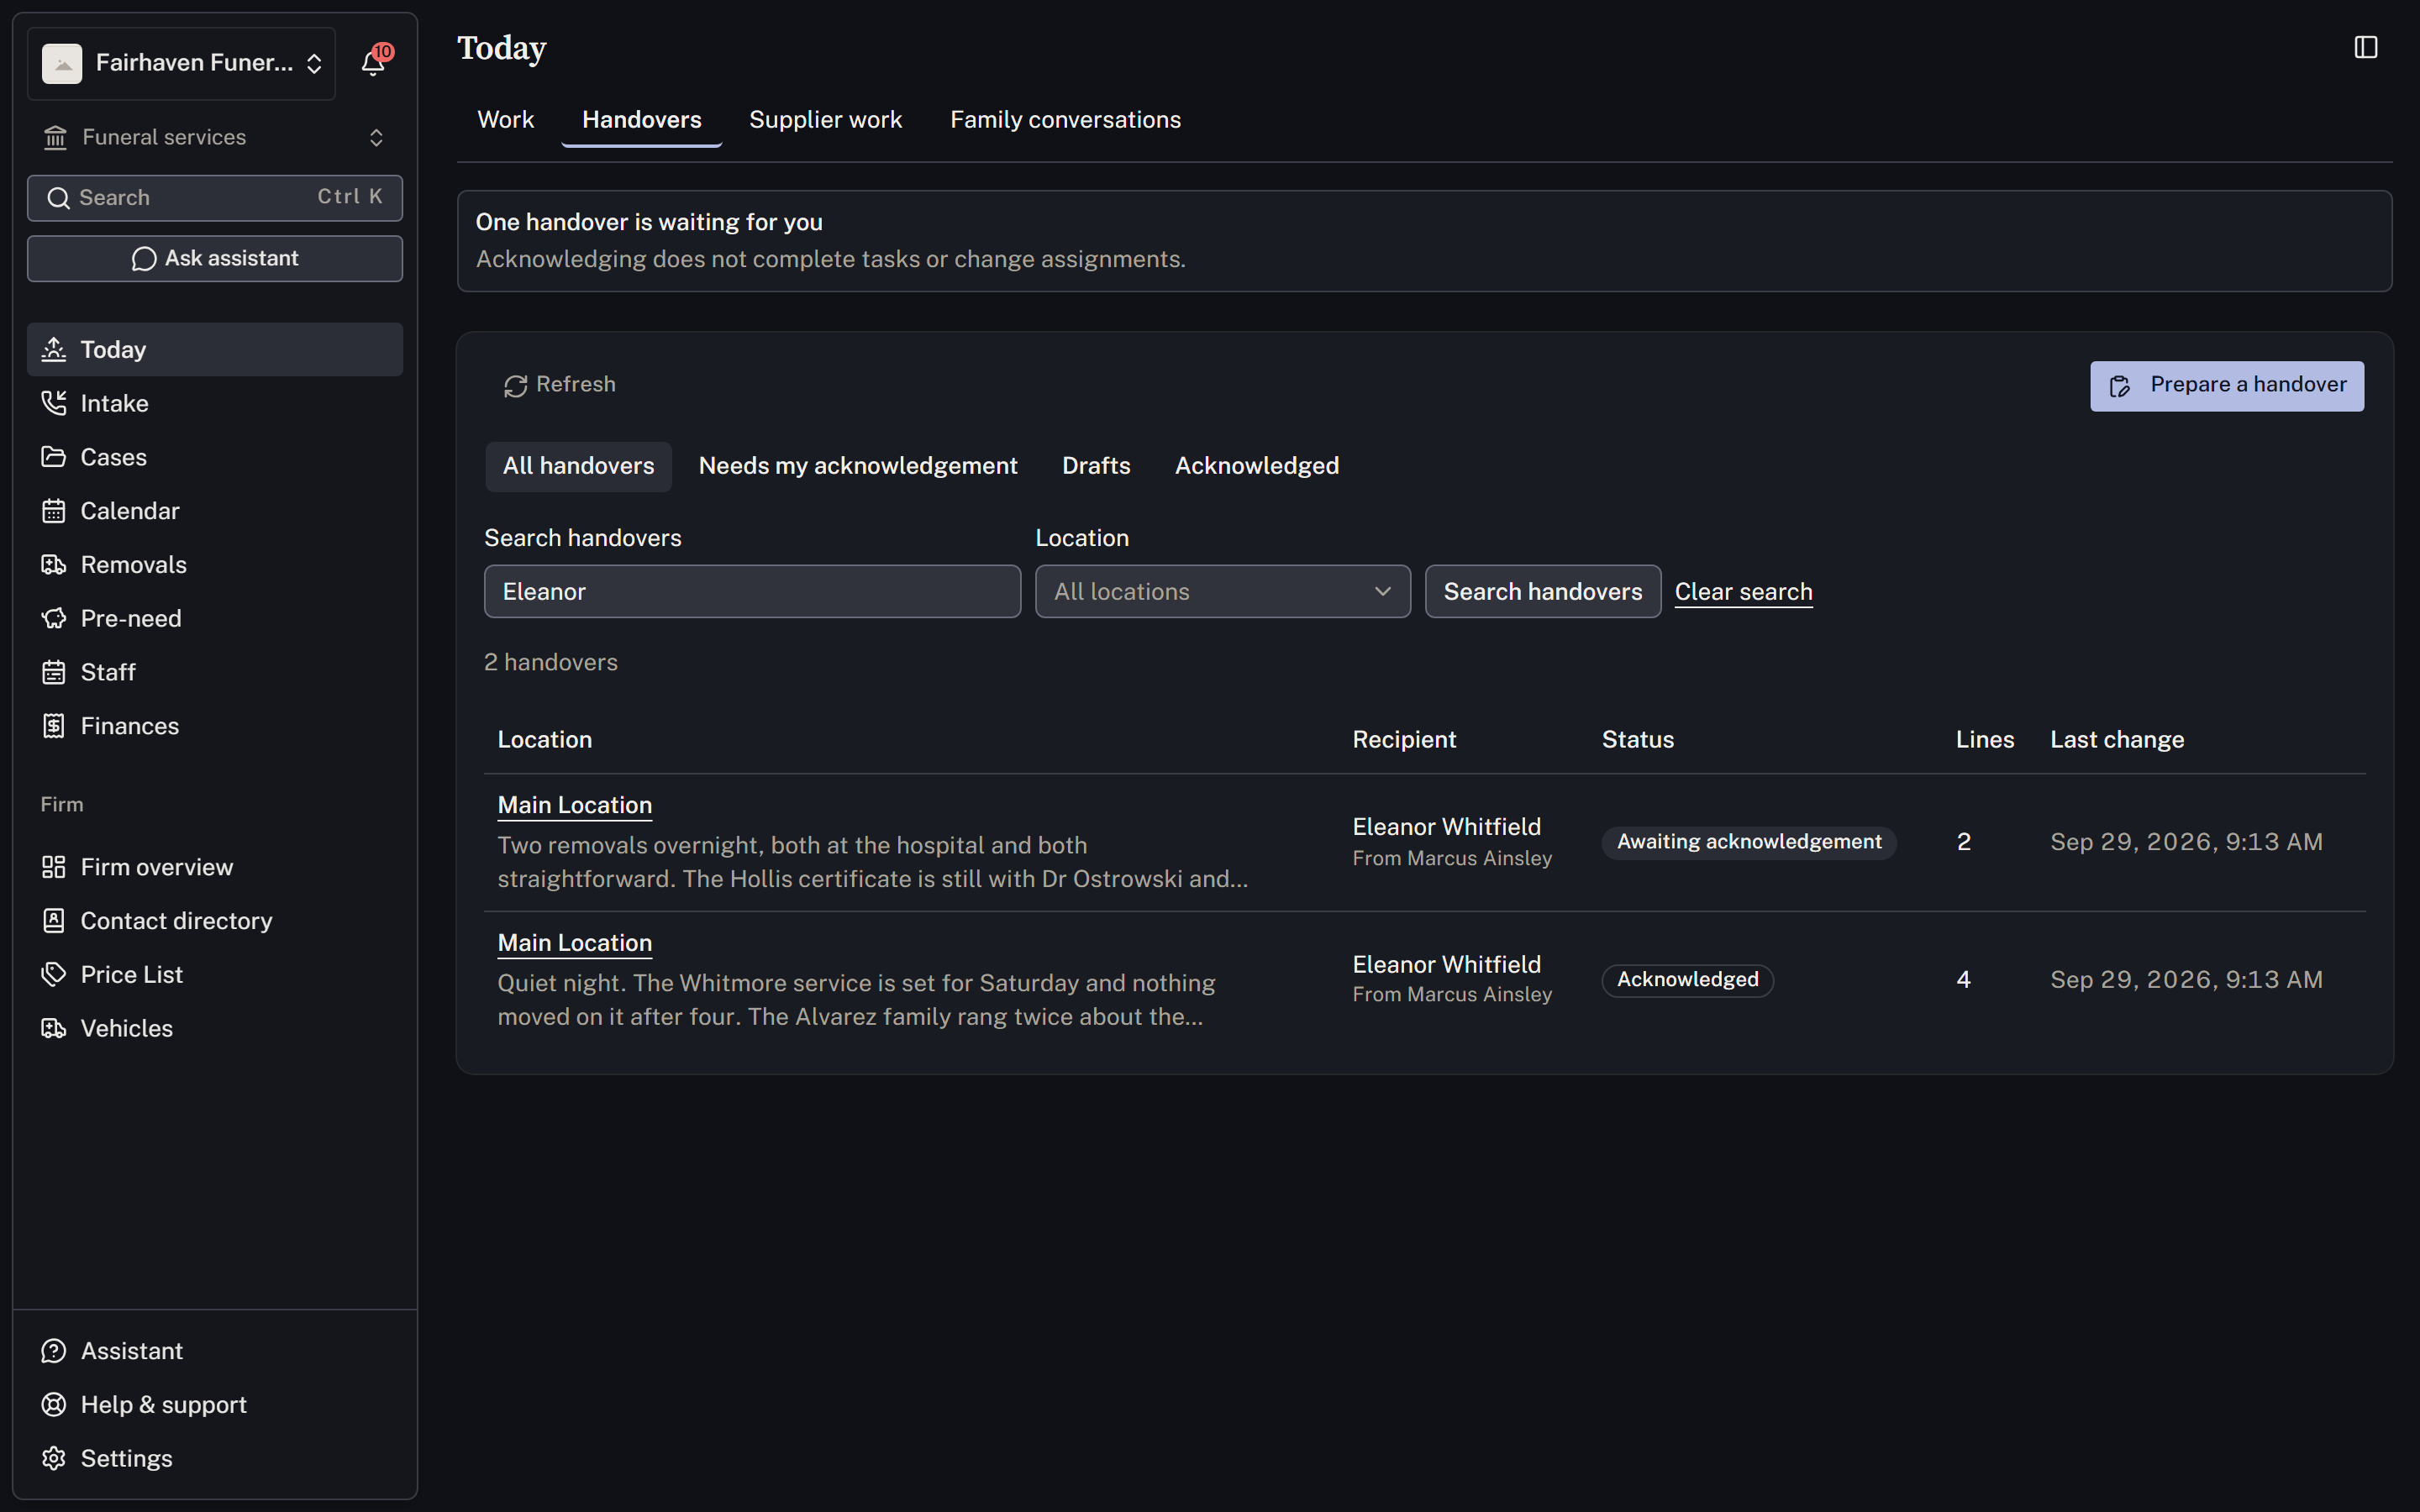This screenshot has height=1512, width=2420.
Task: Click the Prepare a handover button
Action: coord(2227,386)
